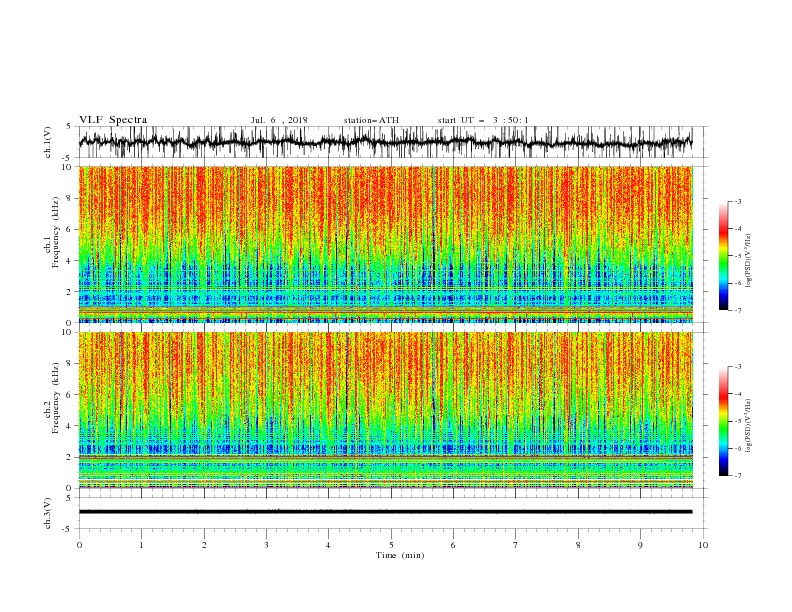The height and width of the screenshot is (612, 792).
Task: Click time axis tick label "5"
Action: point(391,545)
